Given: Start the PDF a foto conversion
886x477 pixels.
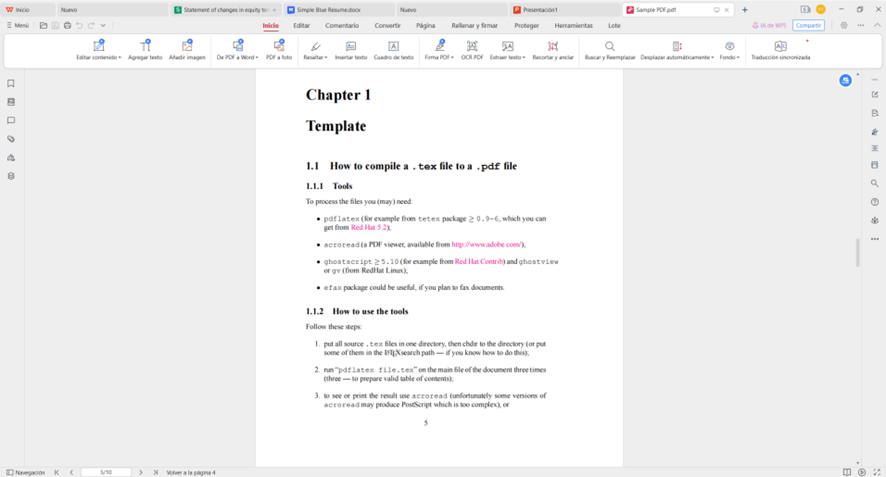Looking at the screenshot, I should tap(279, 50).
